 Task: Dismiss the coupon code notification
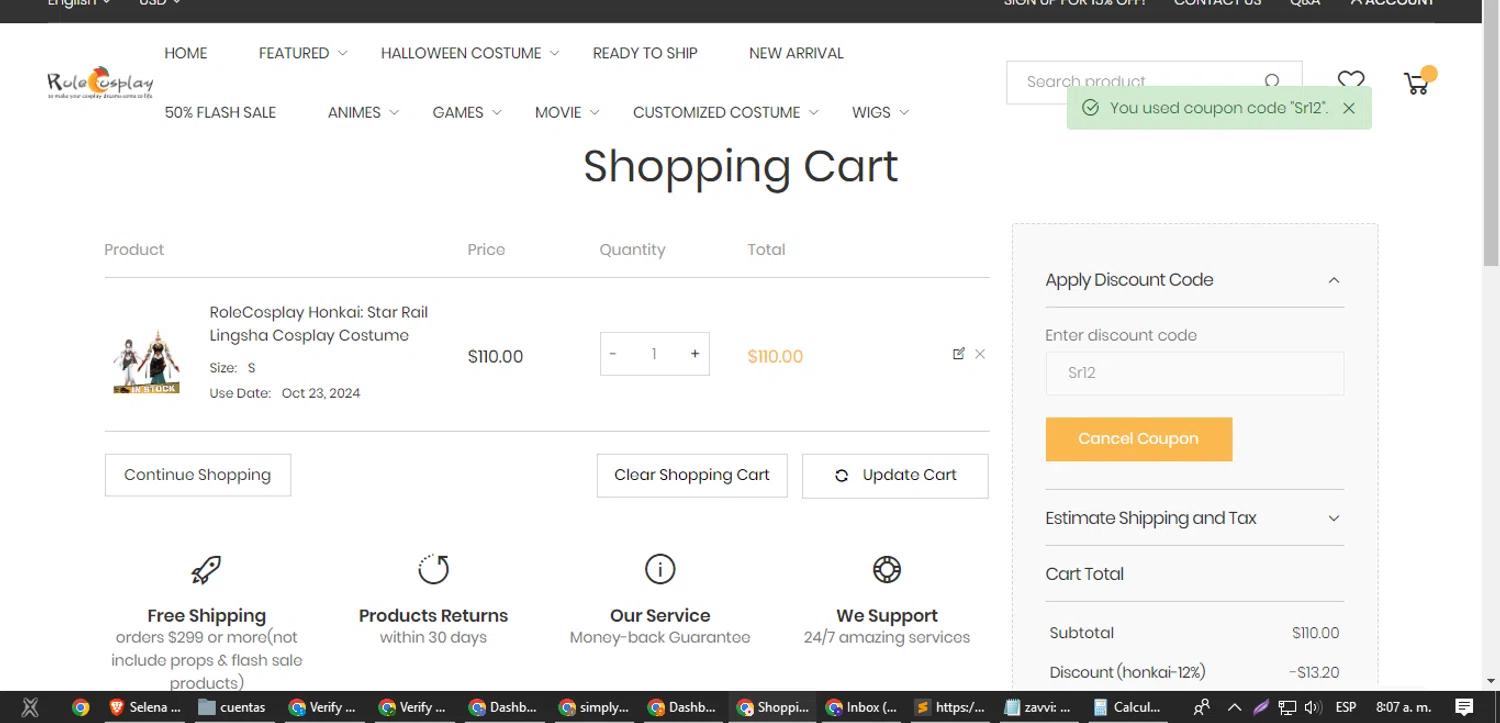[x=1349, y=108]
